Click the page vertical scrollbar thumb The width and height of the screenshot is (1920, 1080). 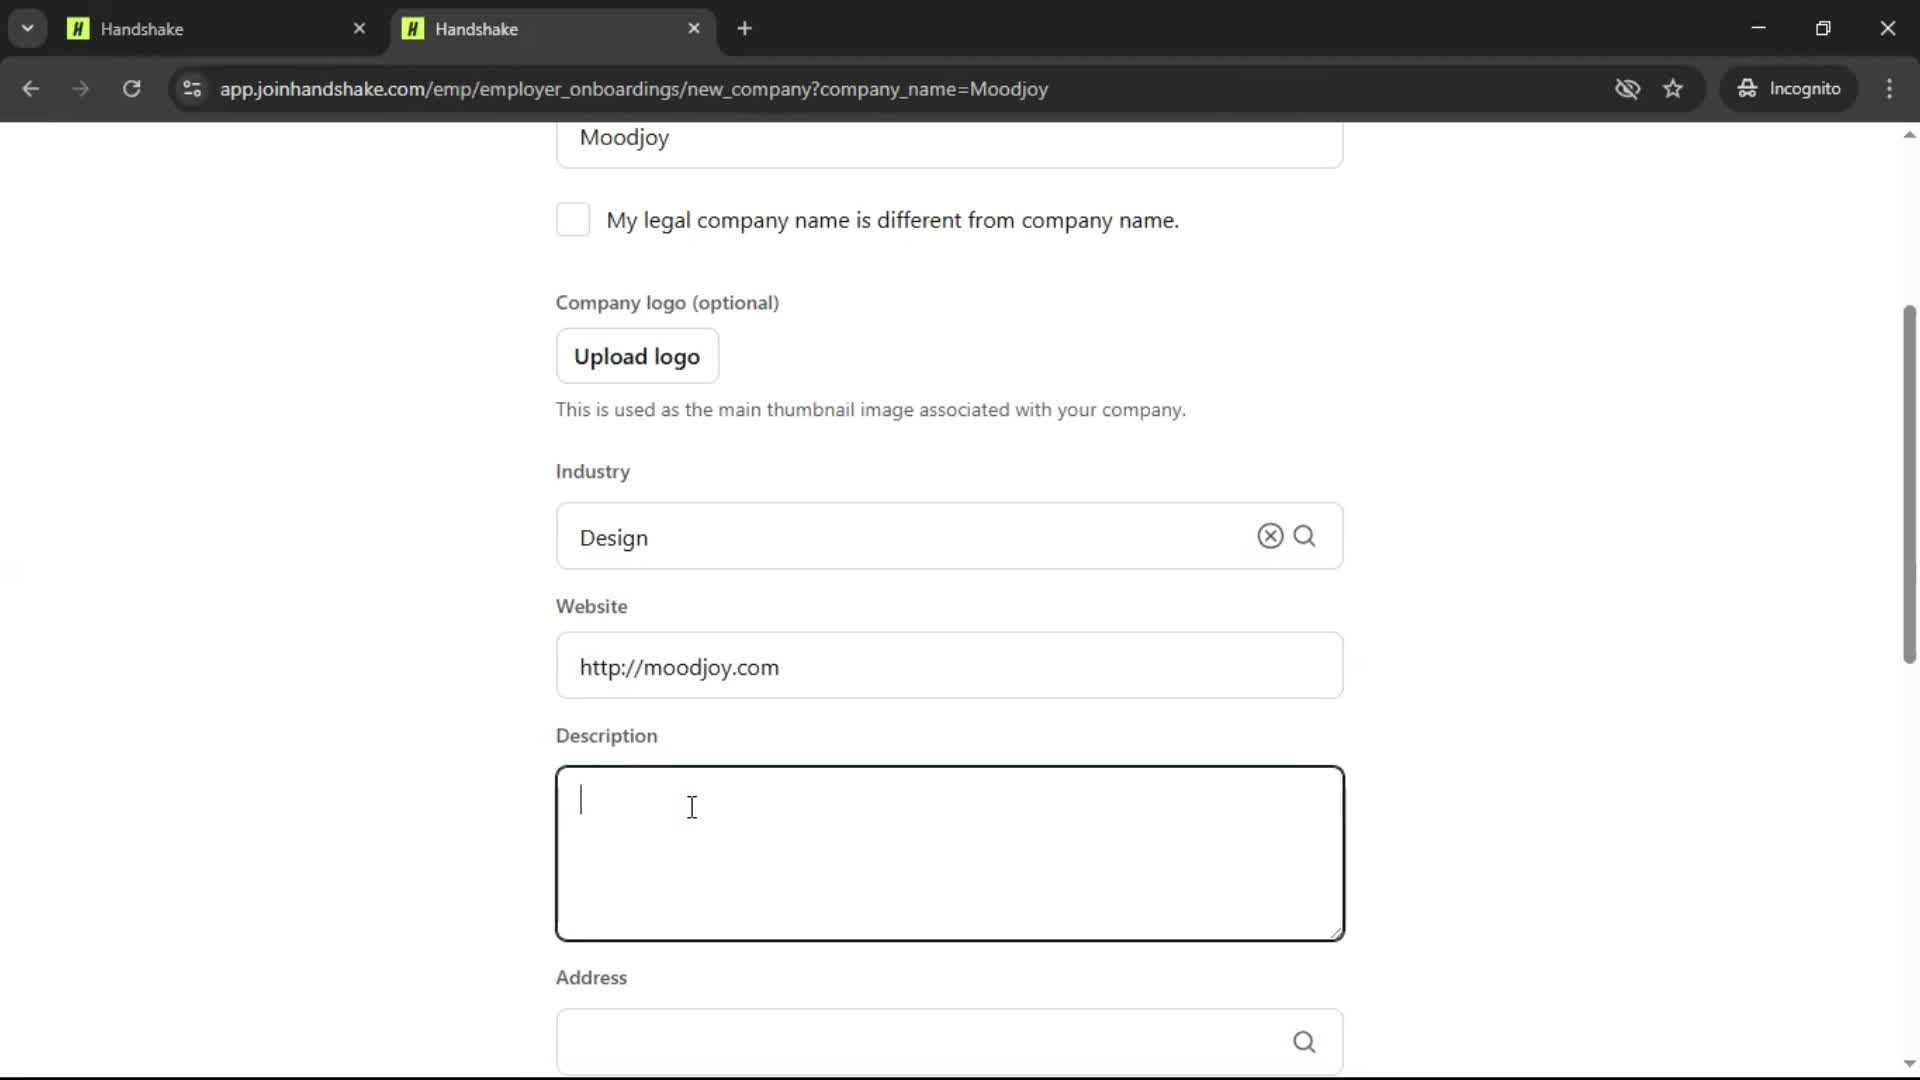point(1909,485)
